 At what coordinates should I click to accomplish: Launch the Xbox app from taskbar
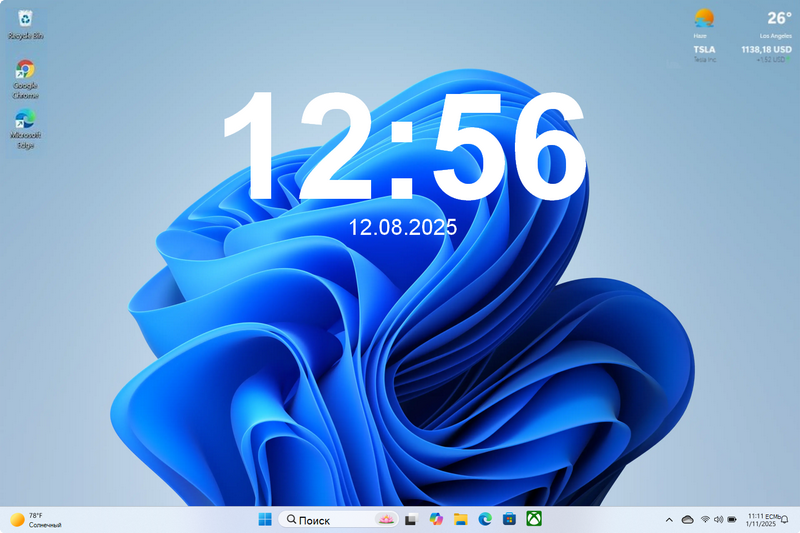535,519
